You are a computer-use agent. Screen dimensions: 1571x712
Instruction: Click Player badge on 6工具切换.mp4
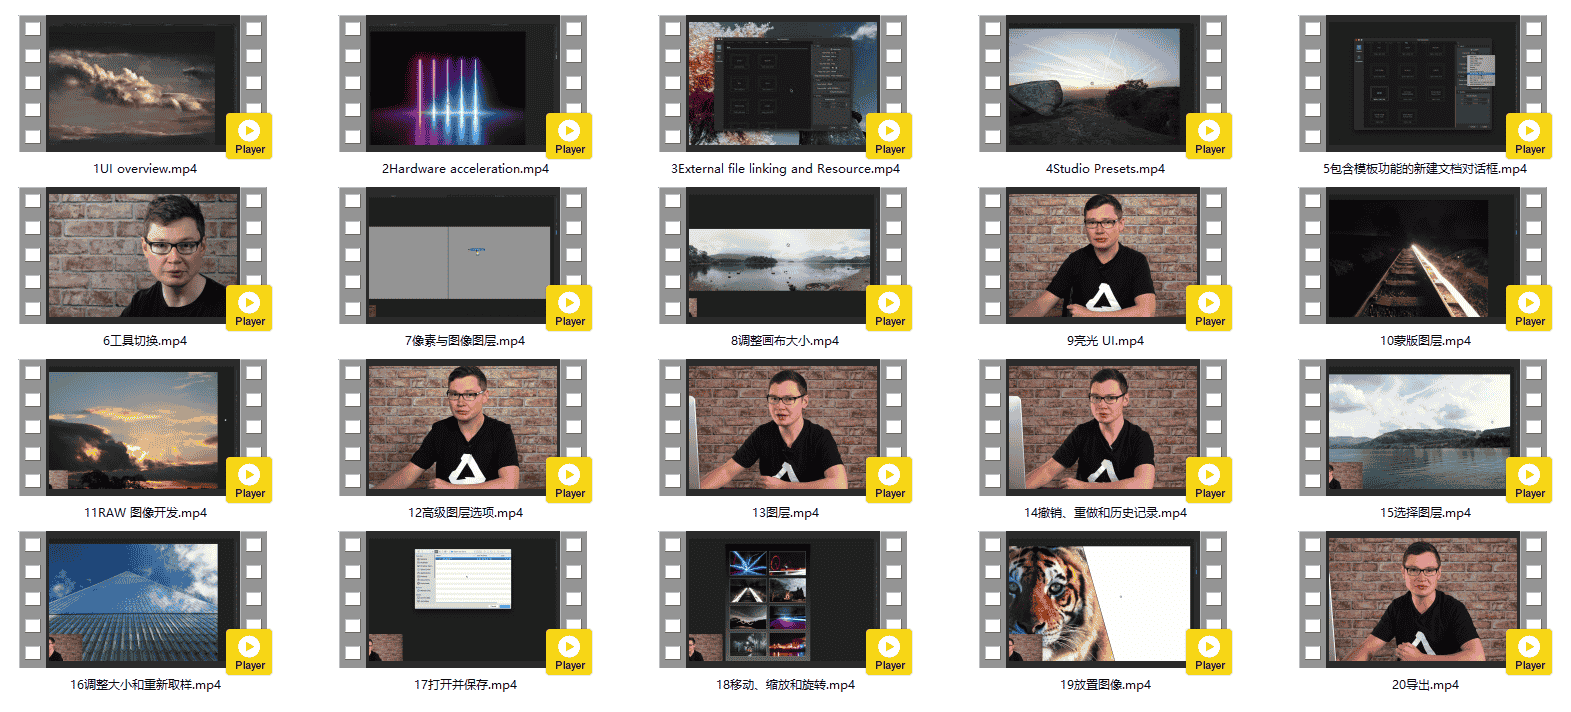click(249, 308)
